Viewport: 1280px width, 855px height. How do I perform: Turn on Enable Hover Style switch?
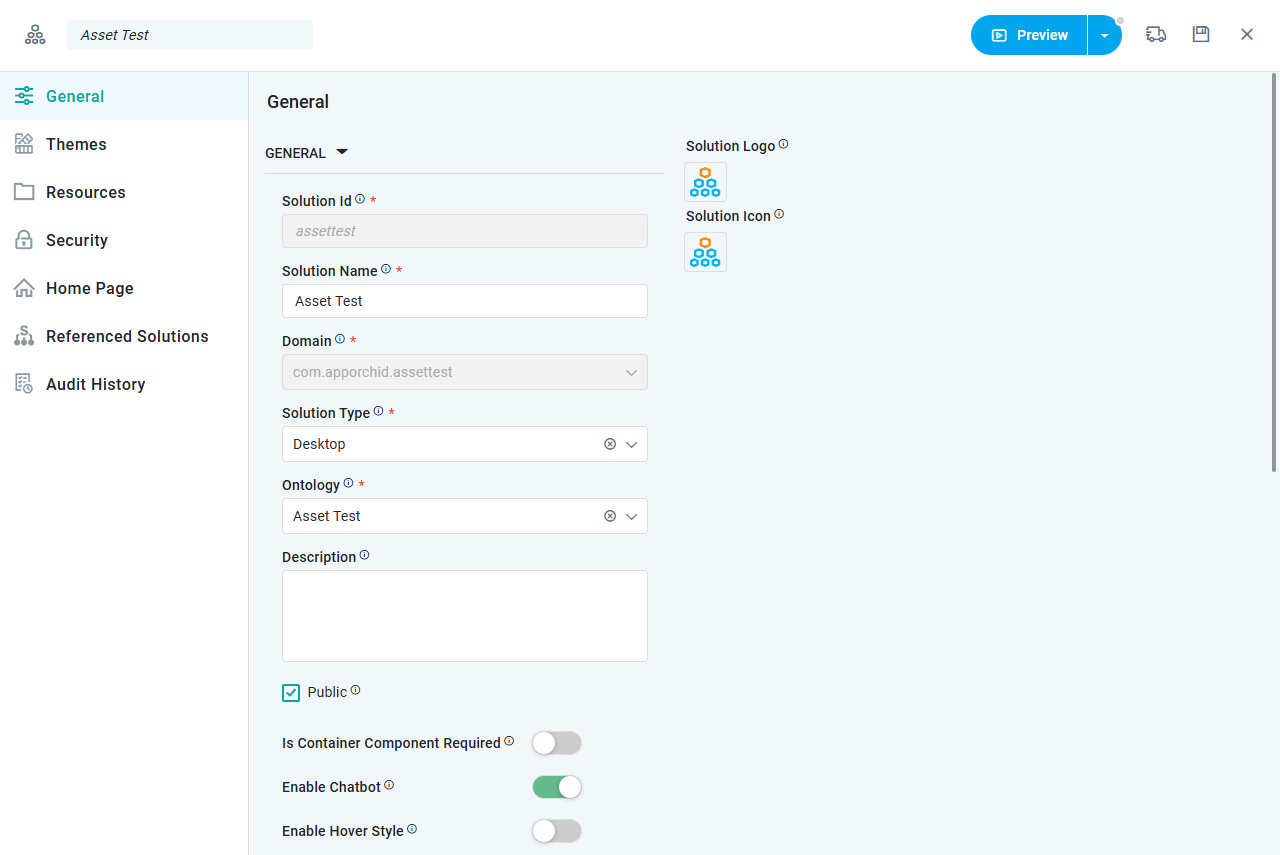point(556,831)
